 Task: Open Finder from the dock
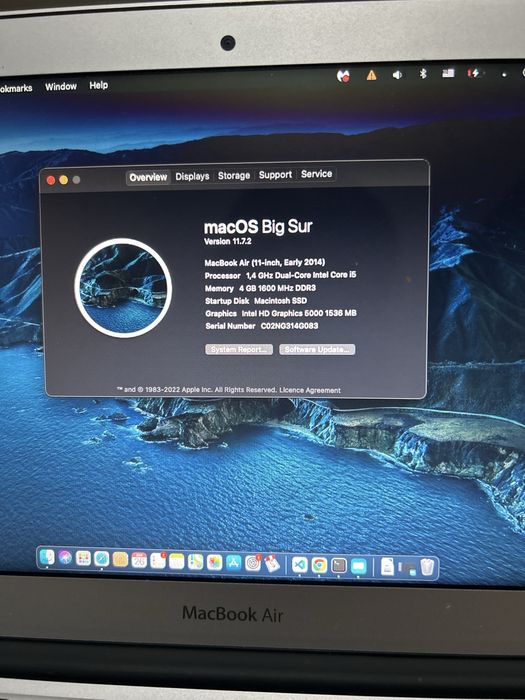coord(47,557)
